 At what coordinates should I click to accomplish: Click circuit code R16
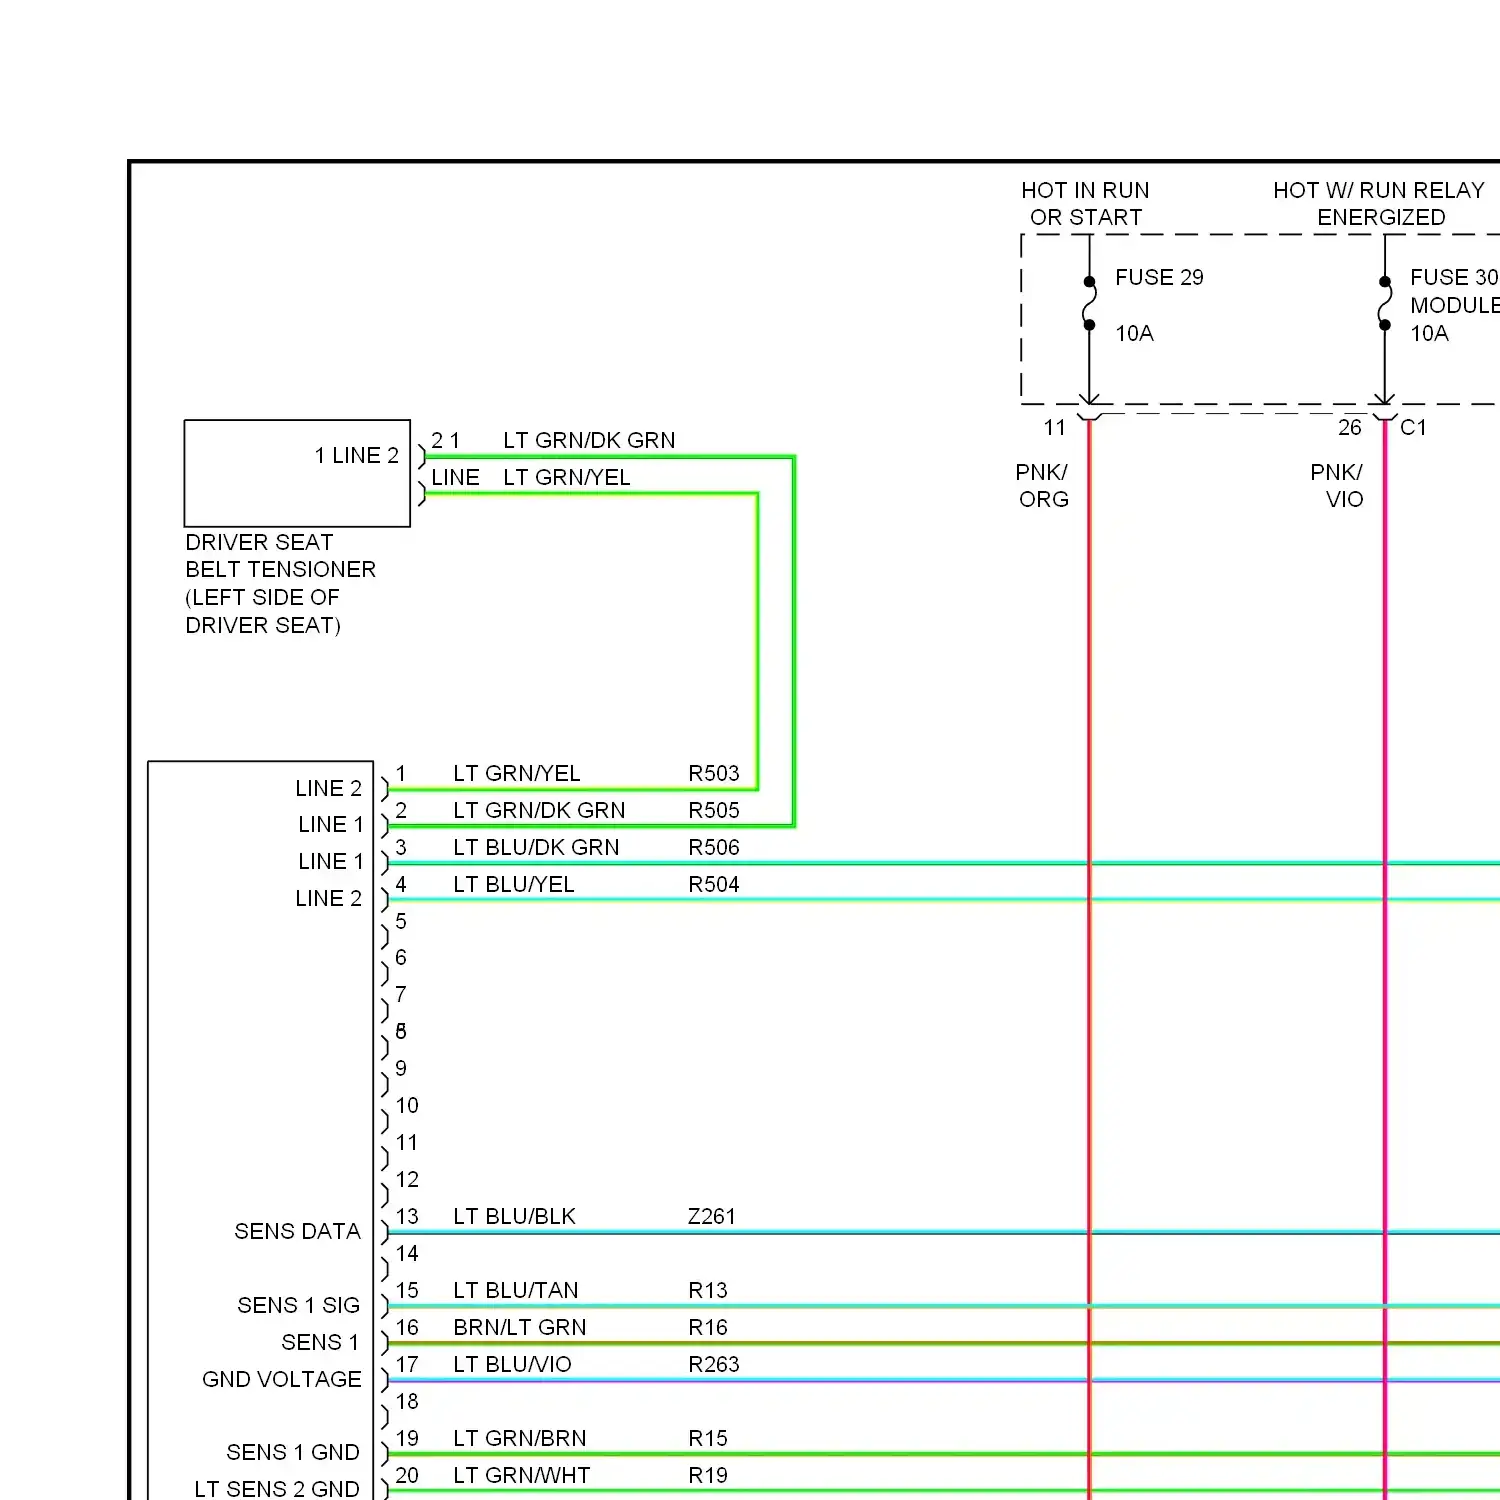tap(708, 1327)
